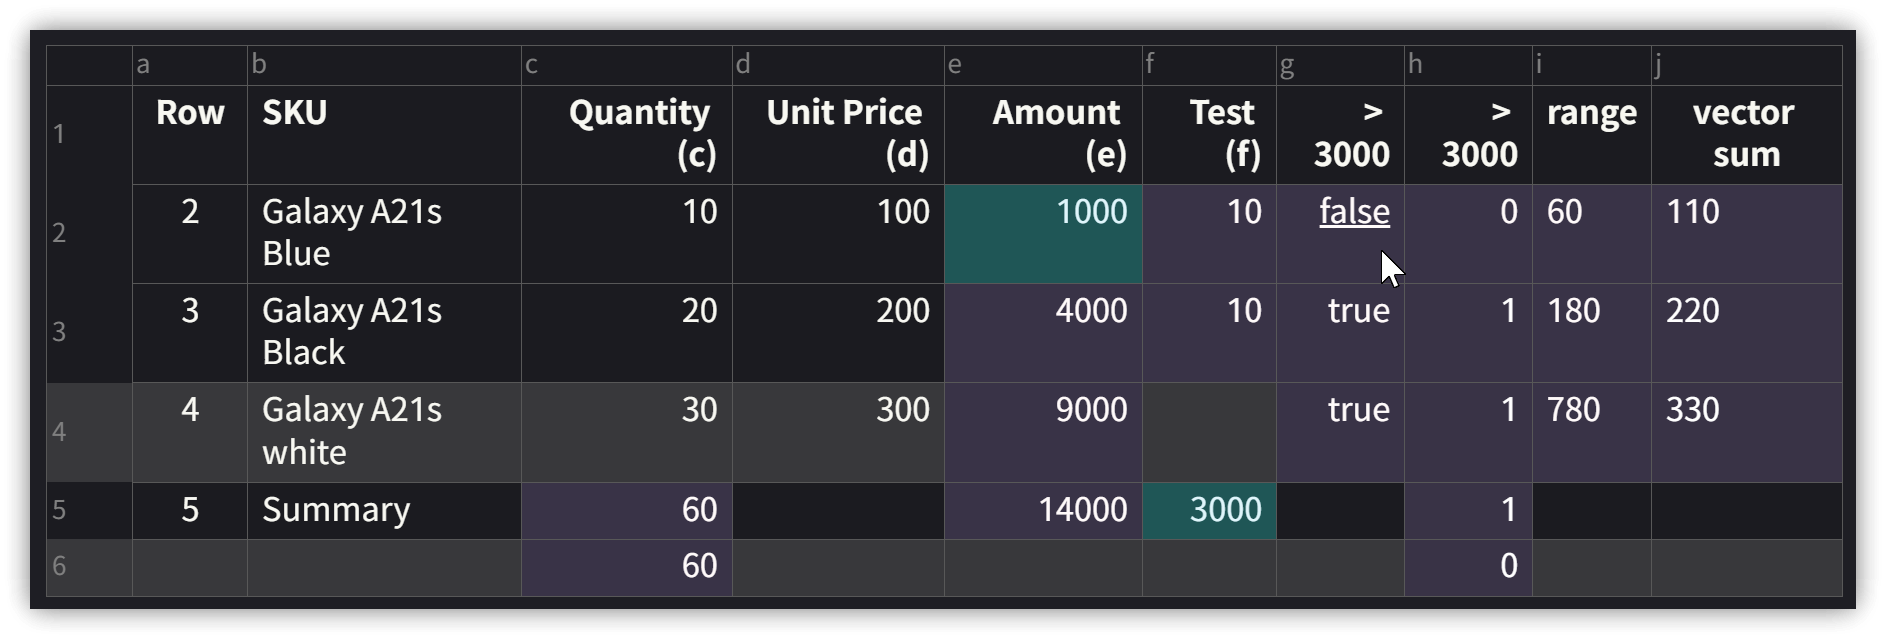Select the highlighted amount cell 1000

click(1043, 234)
